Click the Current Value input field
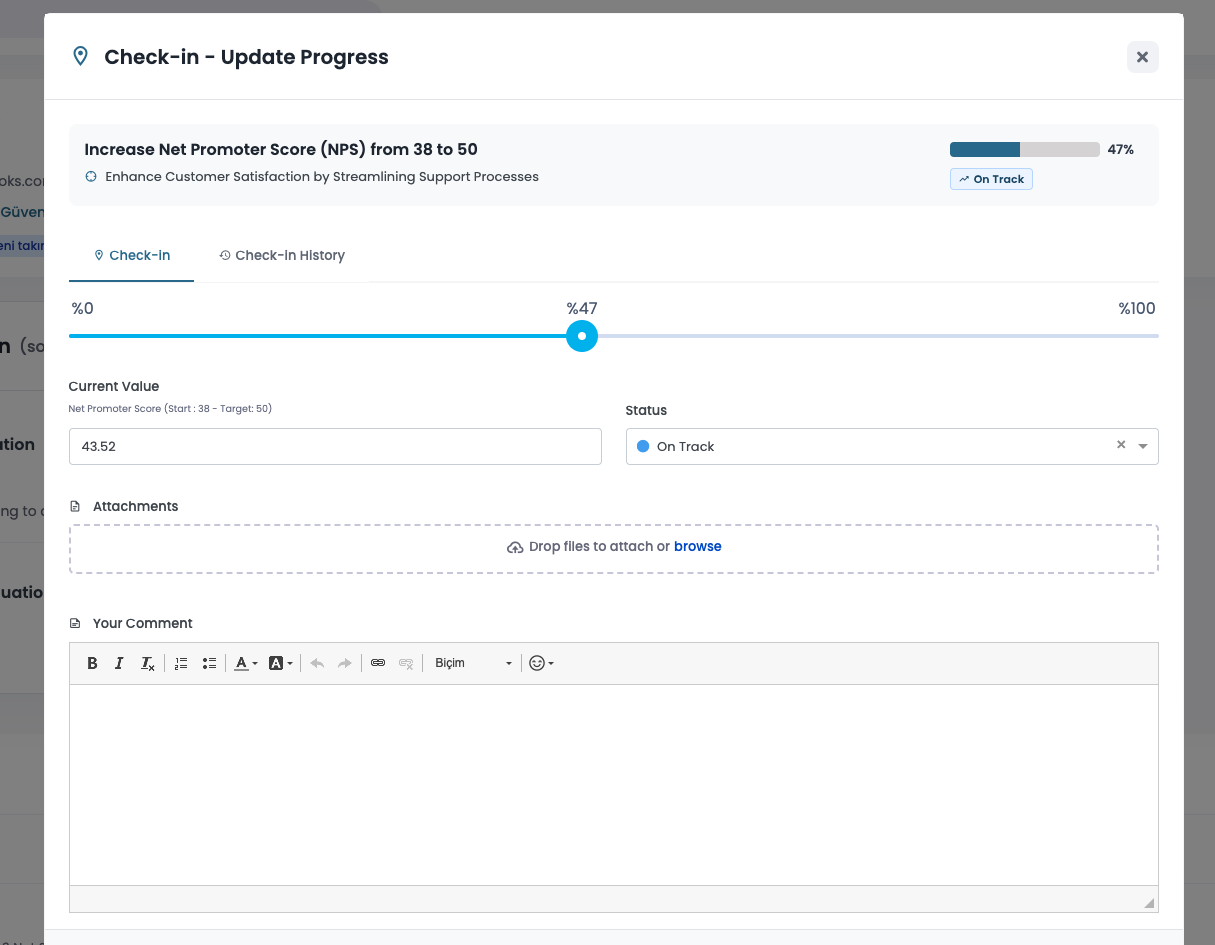 335,447
